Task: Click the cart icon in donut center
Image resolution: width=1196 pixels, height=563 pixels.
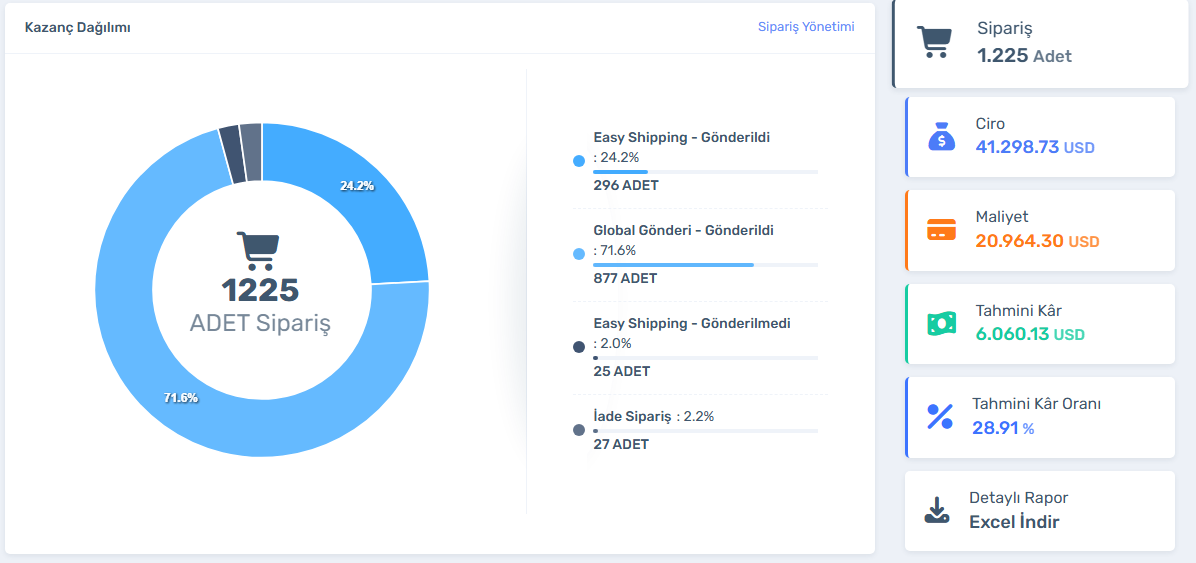Action: click(260, 251)
